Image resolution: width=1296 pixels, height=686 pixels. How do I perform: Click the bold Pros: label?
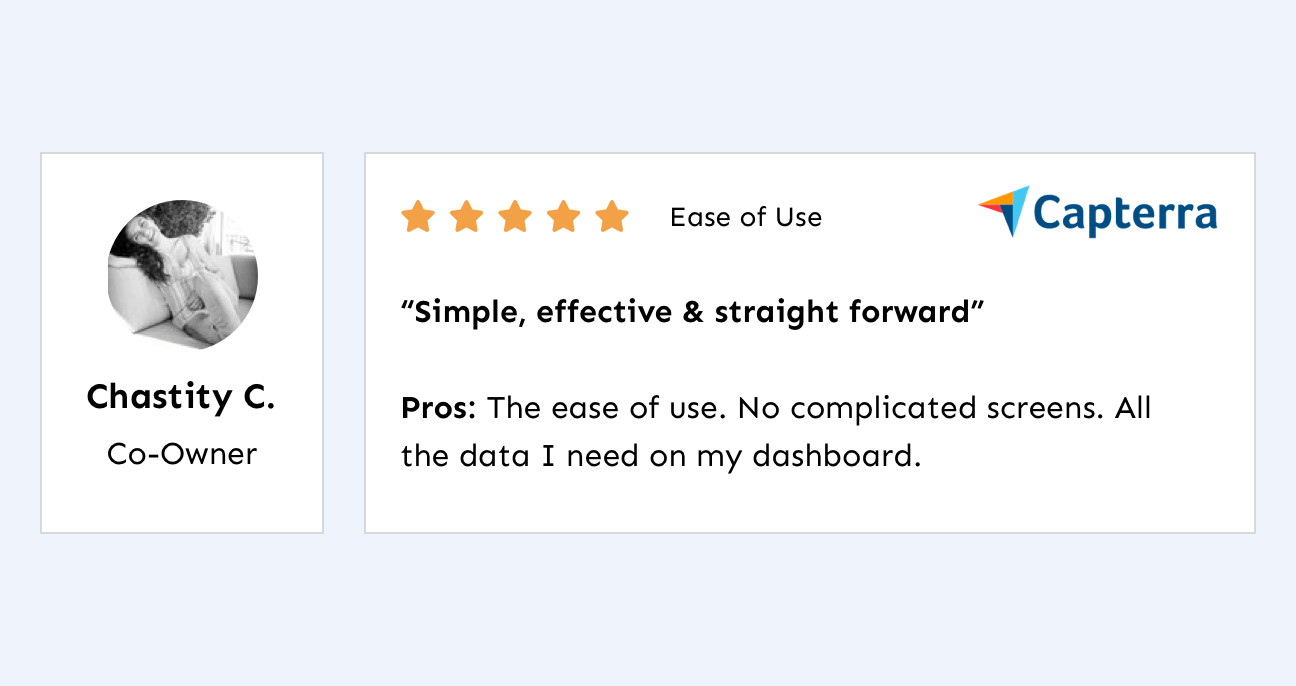pos(439,408)
